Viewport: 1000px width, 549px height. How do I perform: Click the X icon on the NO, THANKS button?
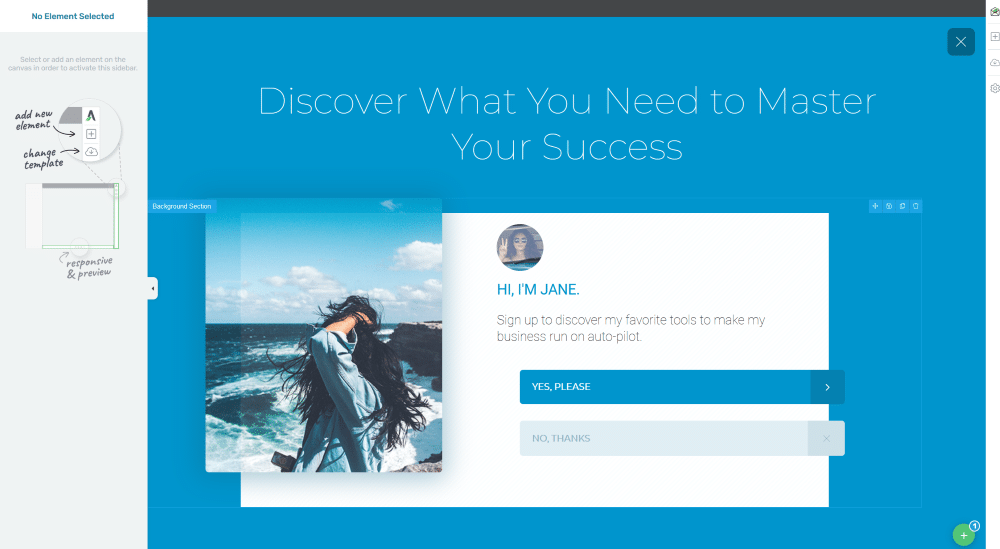click(x=826, y=438)
